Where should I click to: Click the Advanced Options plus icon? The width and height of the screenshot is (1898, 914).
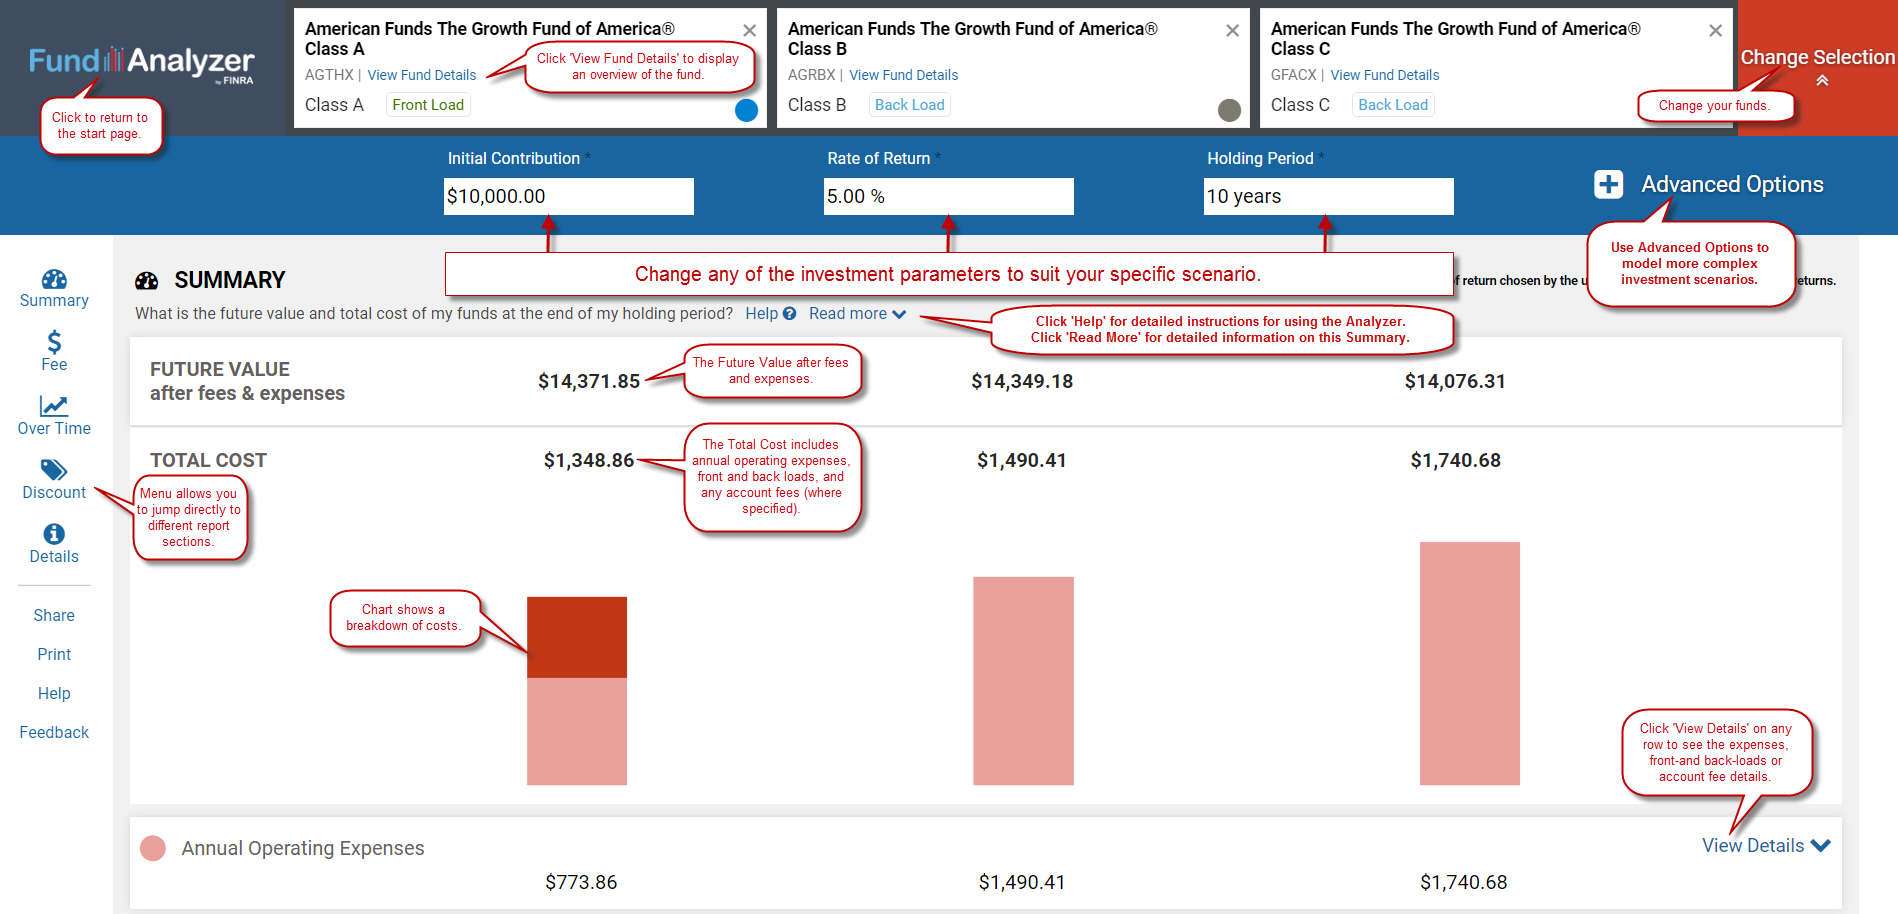pyautogui.click(x=1608, y=184)
